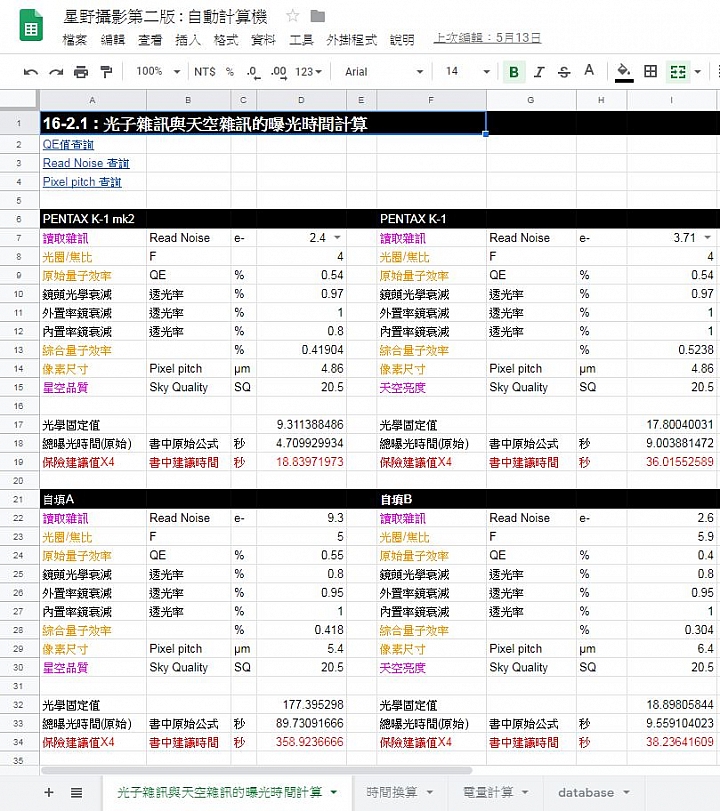Toggle strikethrough formatting
Viewport: 720px width, 811px height.
click(564, 72)
